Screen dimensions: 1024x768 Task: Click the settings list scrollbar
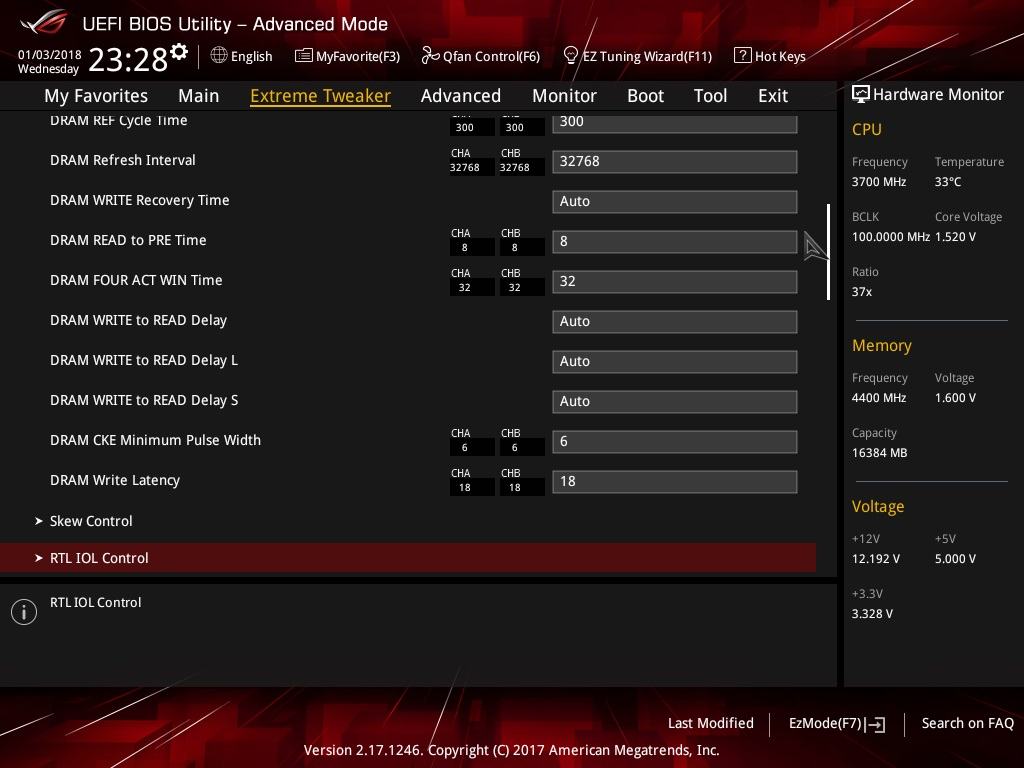[828, 252]
